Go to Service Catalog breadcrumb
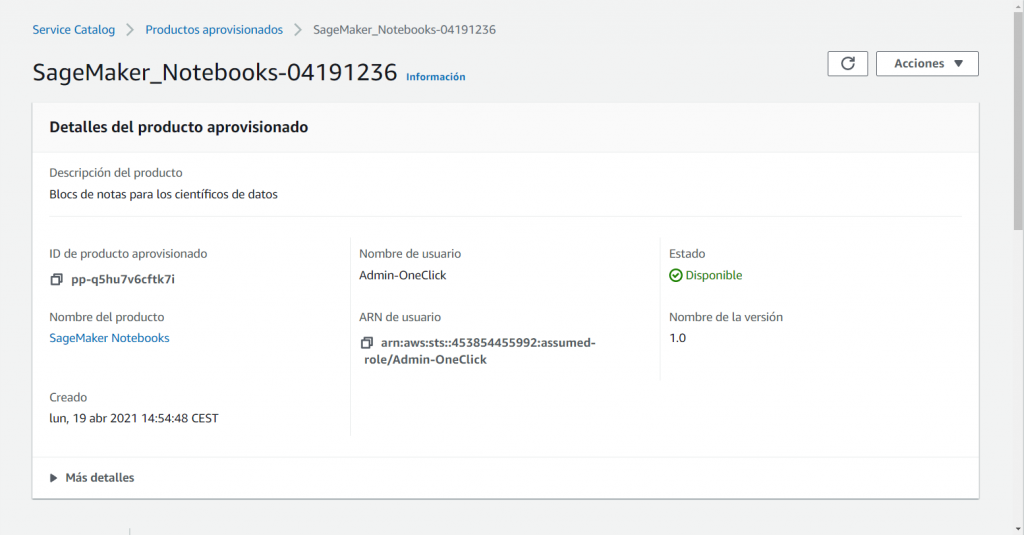 coord(74,29)
